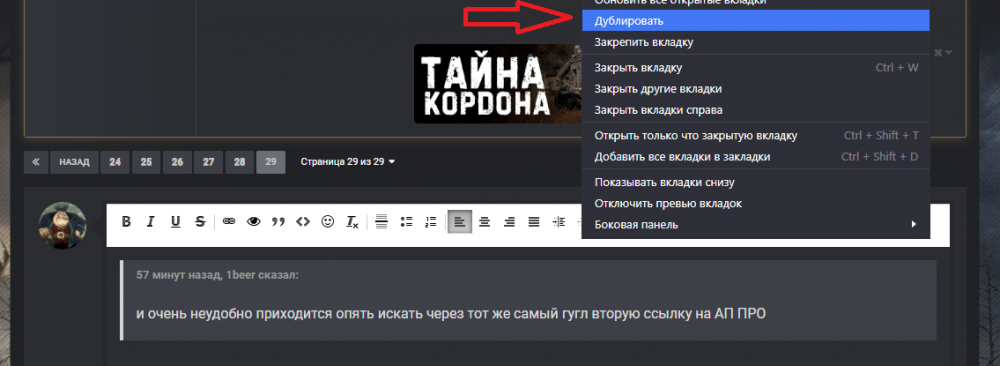
Task: Choose 'Открыть только что закрытую вкладку'
Action: click(x=756, y=135)
